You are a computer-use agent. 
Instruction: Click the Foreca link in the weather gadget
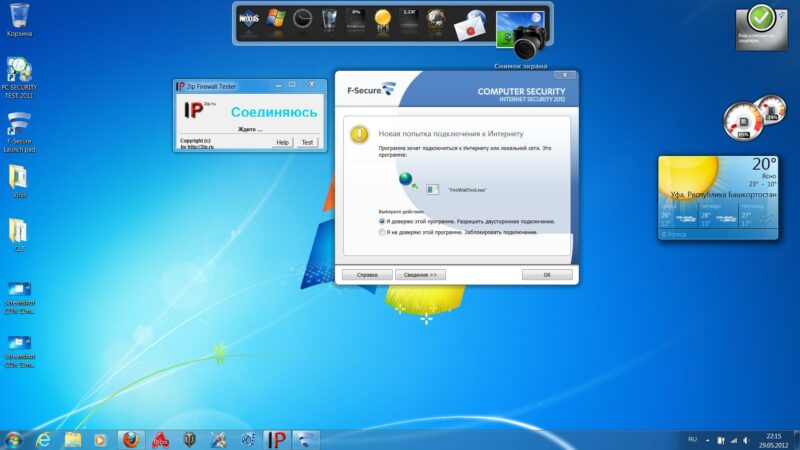(673, 235)
